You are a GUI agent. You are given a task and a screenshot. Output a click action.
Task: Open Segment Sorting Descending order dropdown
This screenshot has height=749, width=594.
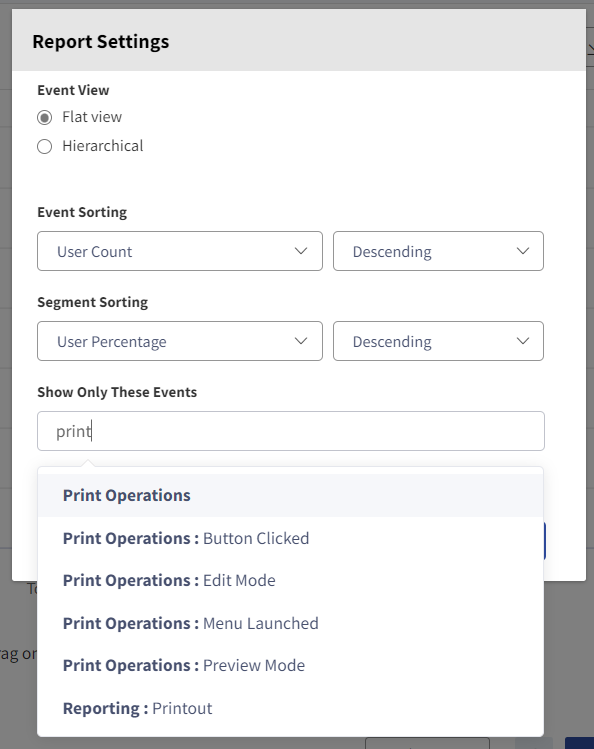(x=438, y=341)
